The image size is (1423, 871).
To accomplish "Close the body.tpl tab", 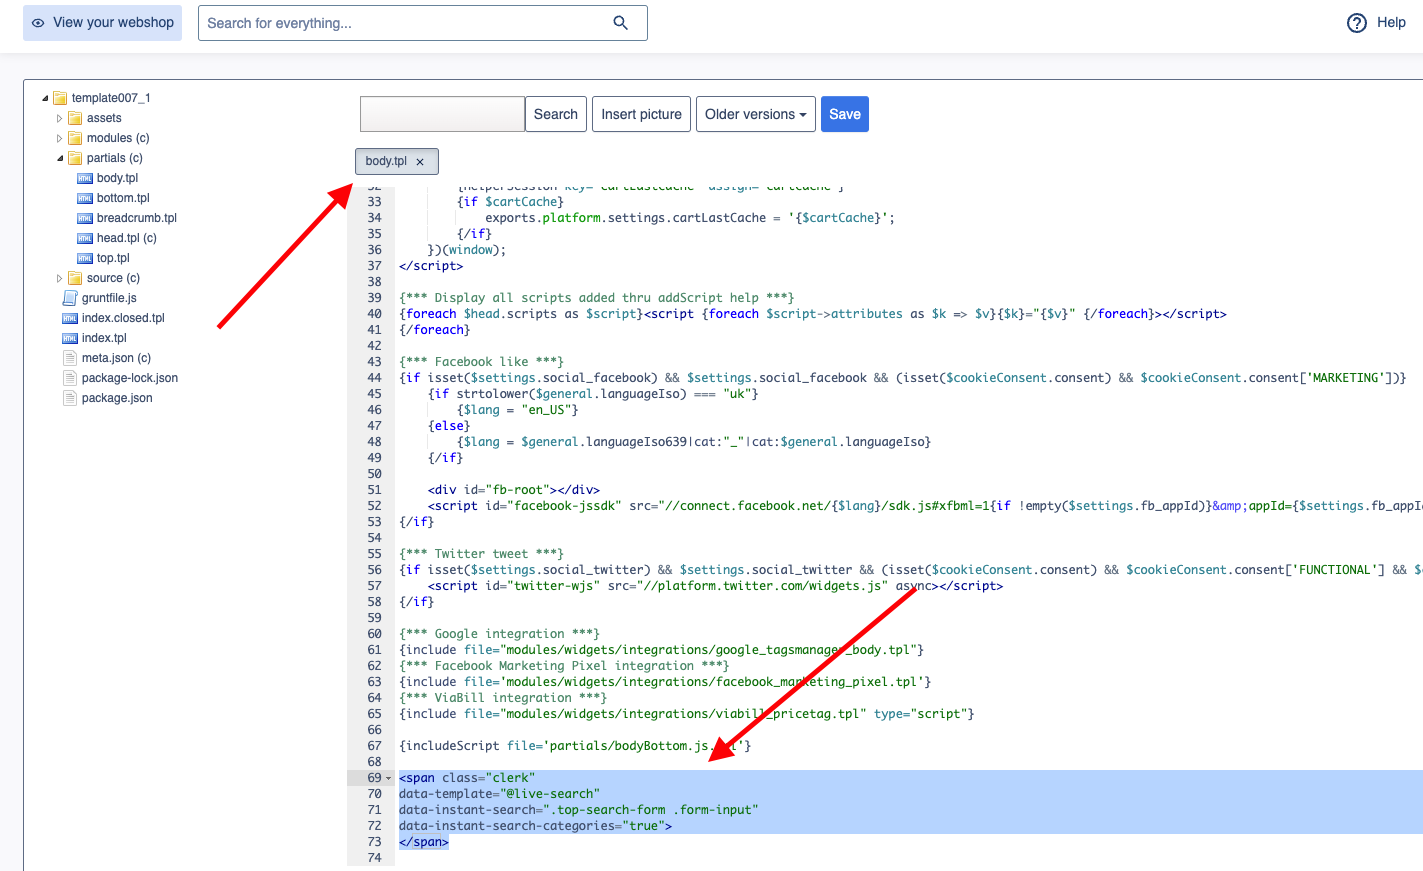I will pos(420,161).
